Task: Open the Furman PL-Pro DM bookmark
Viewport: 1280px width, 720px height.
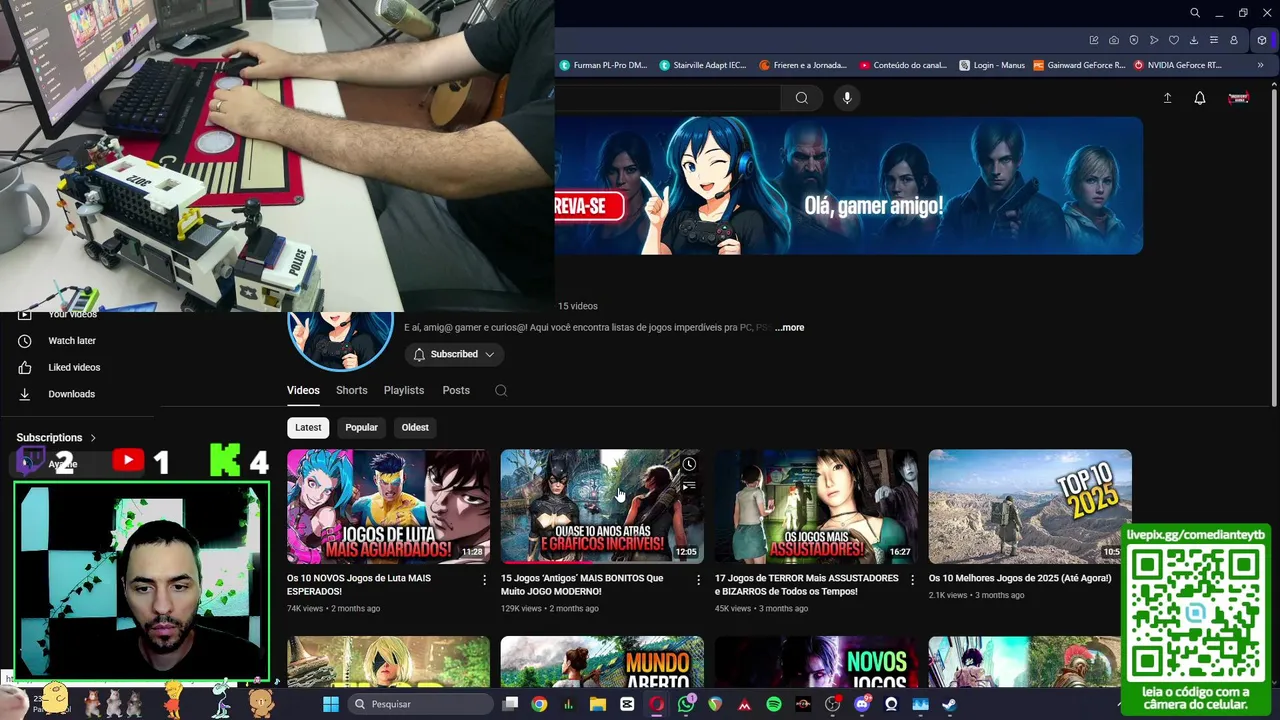Action: coord(603,65)
